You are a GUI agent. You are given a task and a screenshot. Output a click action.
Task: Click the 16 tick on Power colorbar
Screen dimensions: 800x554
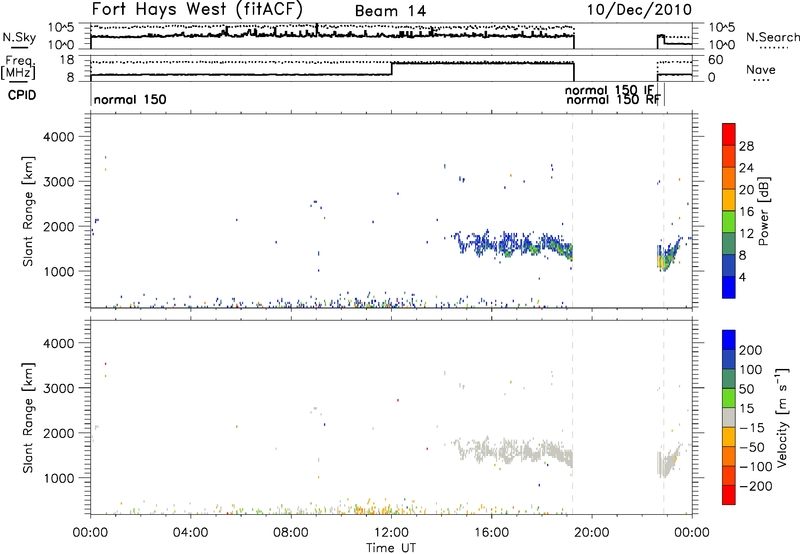746,212
